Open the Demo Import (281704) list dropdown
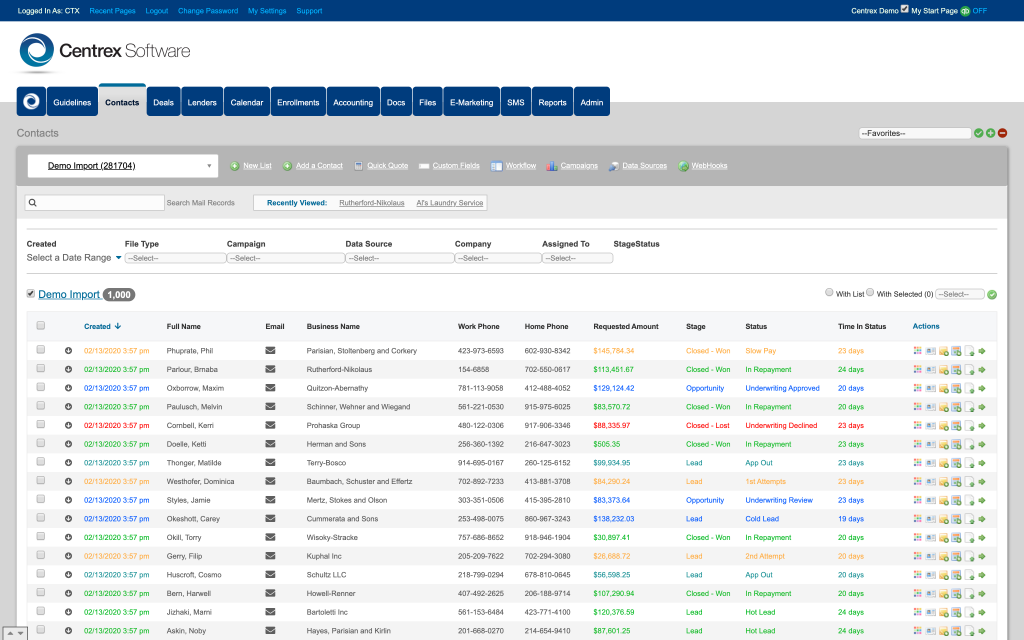This screenshot has width=1024, height=640. tap(123, 166)
